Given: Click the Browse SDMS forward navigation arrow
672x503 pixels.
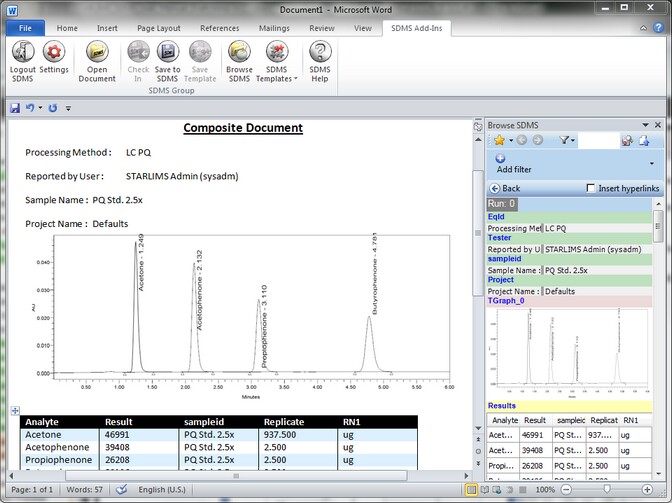Looking at the screenshot, I should tap(537, 140).
